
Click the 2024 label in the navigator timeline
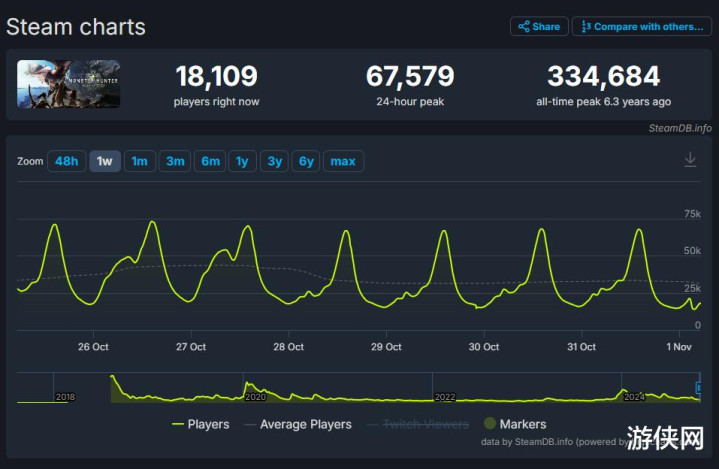[x=634, y=397]
